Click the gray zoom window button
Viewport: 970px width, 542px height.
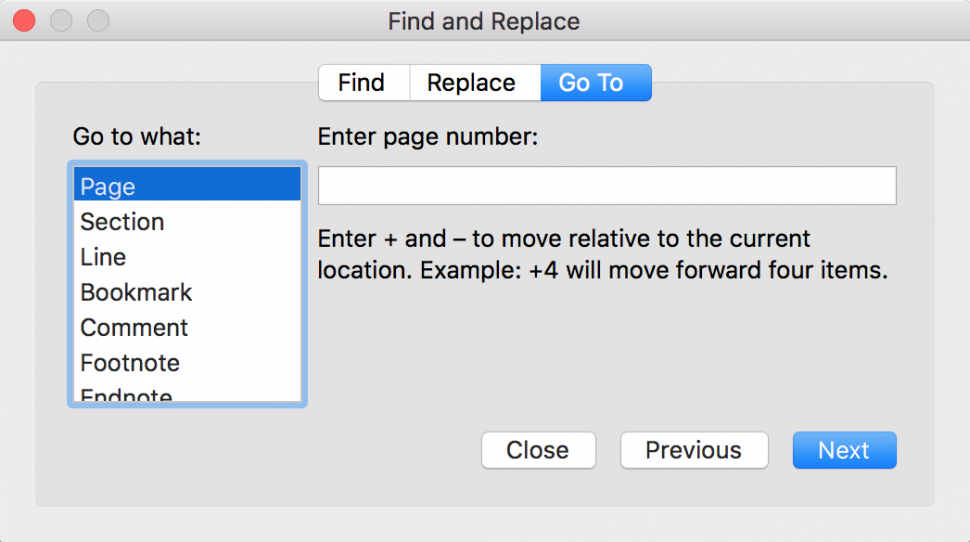coord(98,20)
